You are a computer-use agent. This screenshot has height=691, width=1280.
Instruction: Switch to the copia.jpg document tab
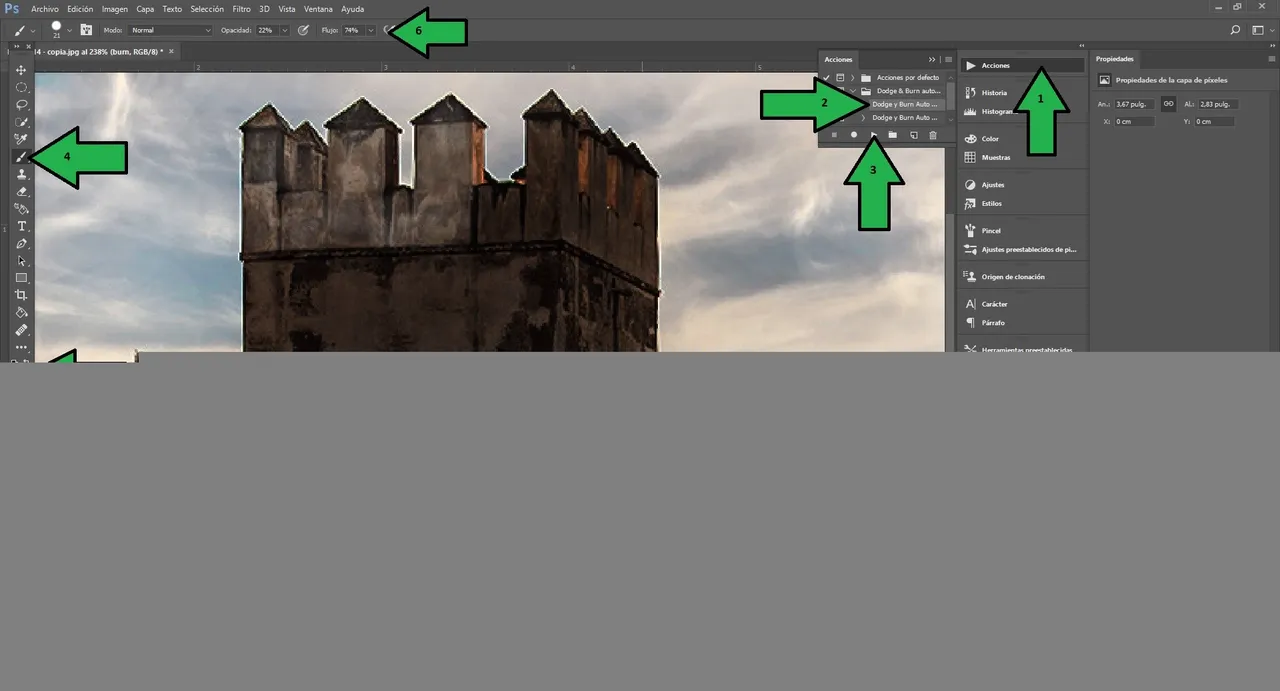pos(98,51)
